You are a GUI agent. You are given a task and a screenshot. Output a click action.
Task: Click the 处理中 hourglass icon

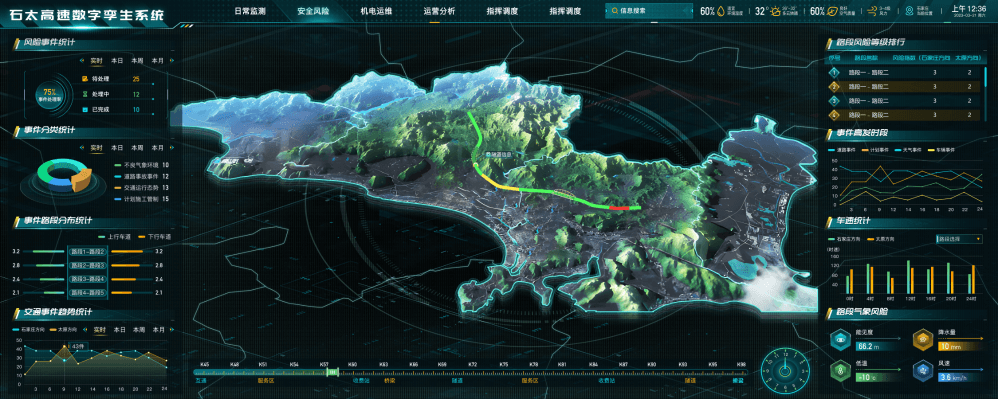[x=85, y=94]
